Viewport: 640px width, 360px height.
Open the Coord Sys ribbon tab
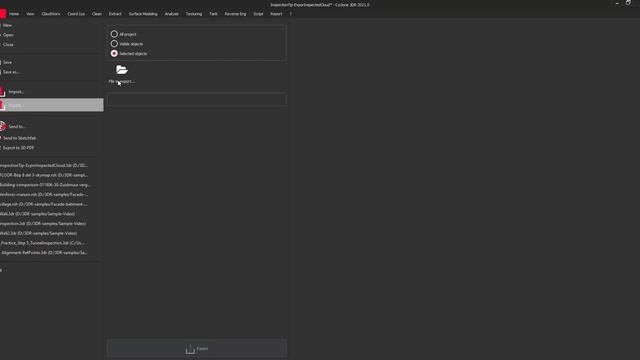76,14
